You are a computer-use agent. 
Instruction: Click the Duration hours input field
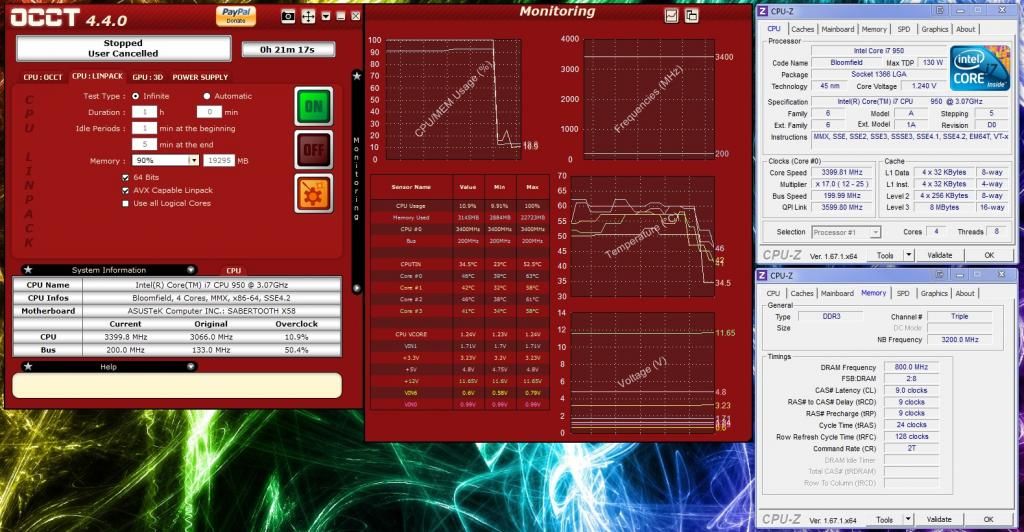[x=144, y=112]
